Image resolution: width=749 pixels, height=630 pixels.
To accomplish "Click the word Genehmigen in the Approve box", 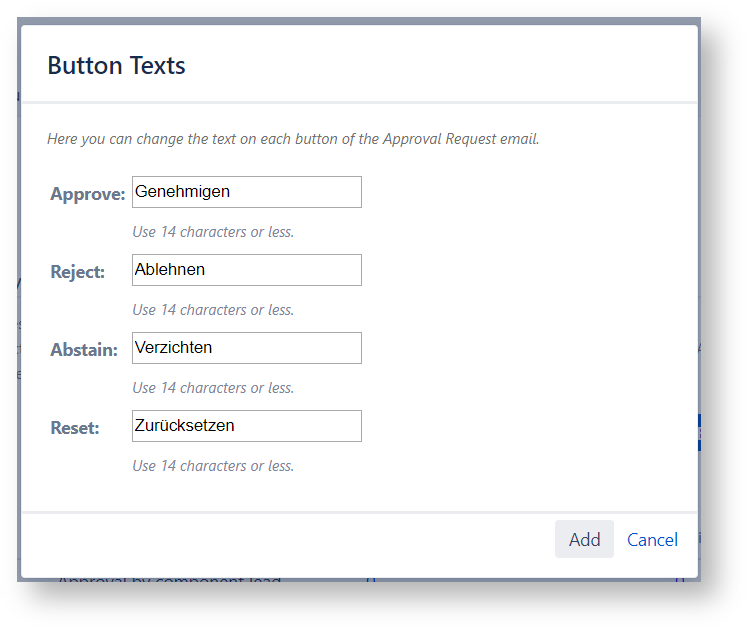I will 182,191.
